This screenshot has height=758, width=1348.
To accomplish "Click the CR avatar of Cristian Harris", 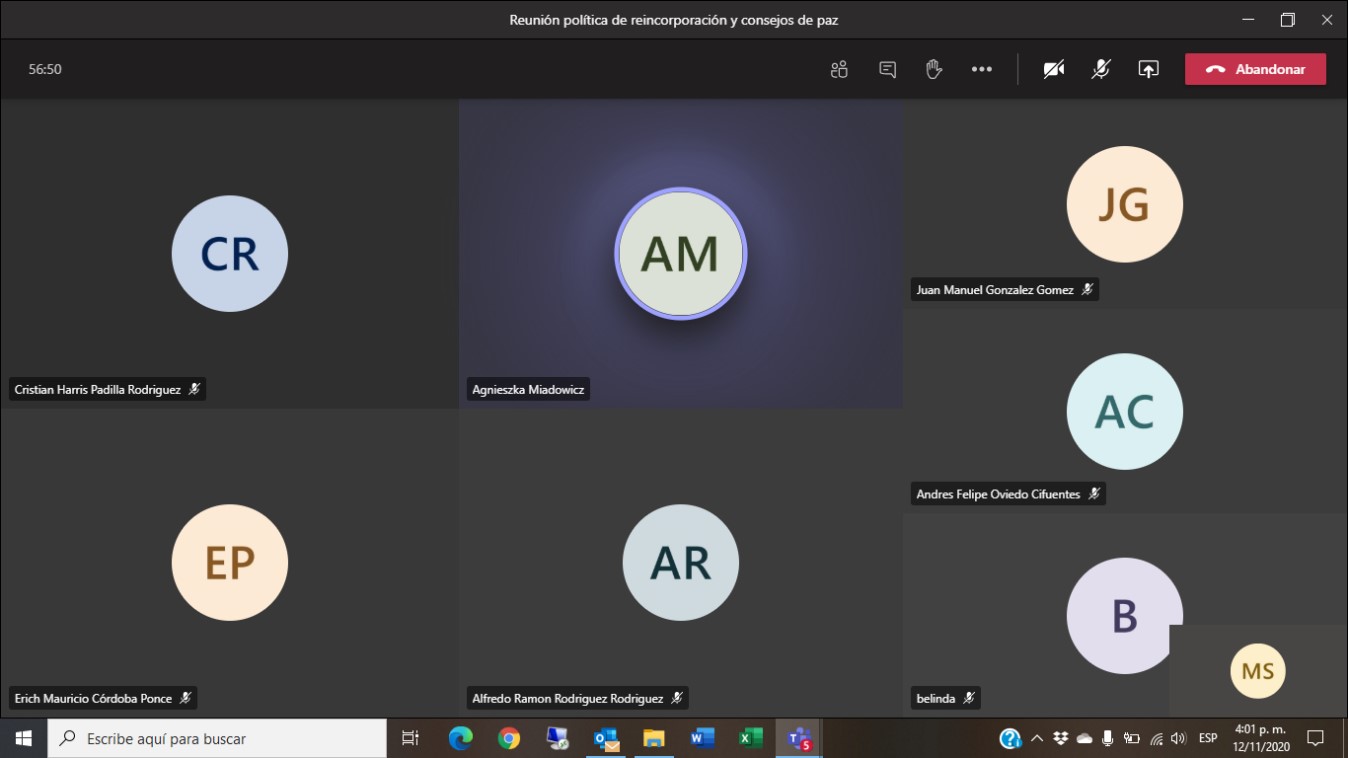I will point(230,254).
